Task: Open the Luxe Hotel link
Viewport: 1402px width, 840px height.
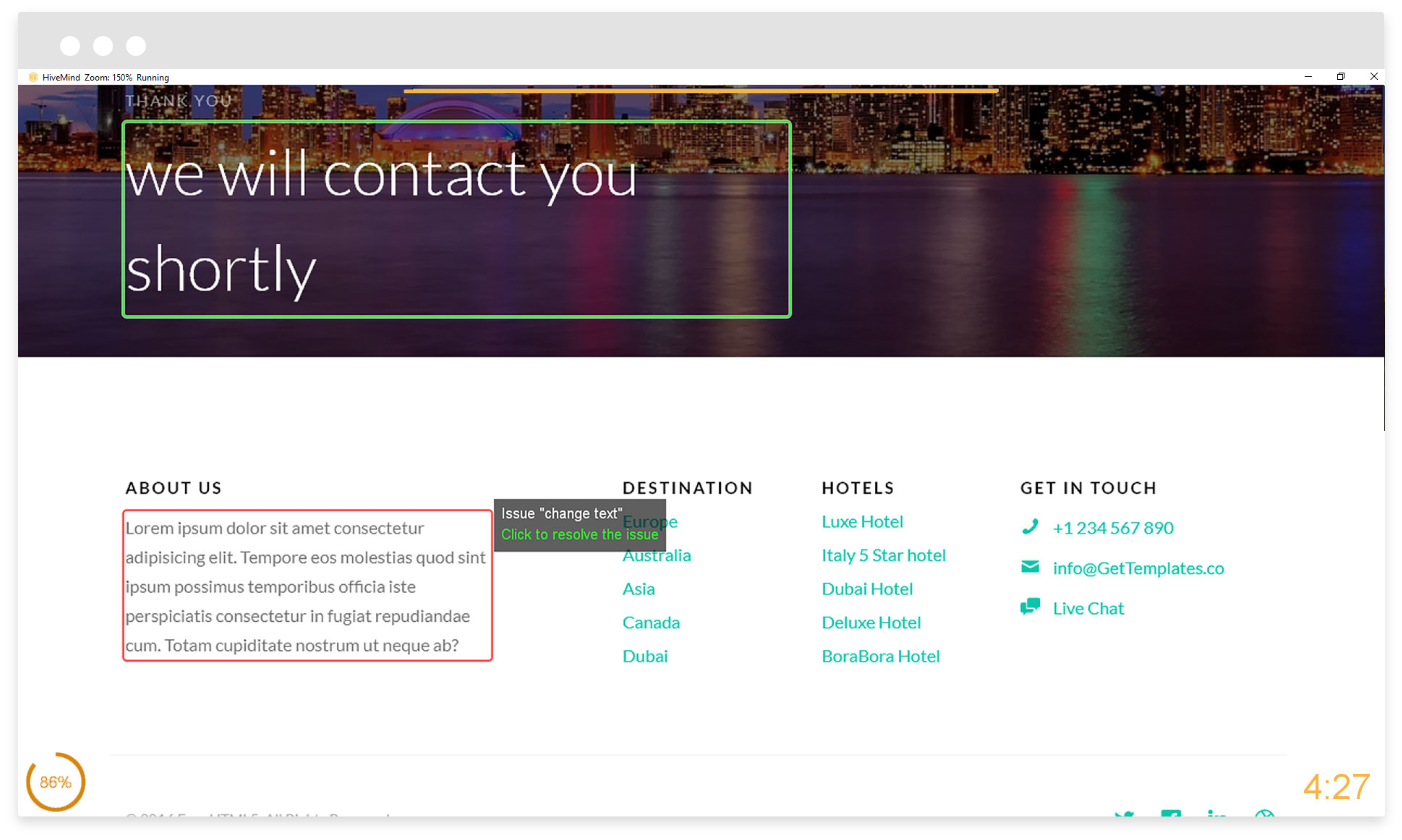Action: pos(862,521)
